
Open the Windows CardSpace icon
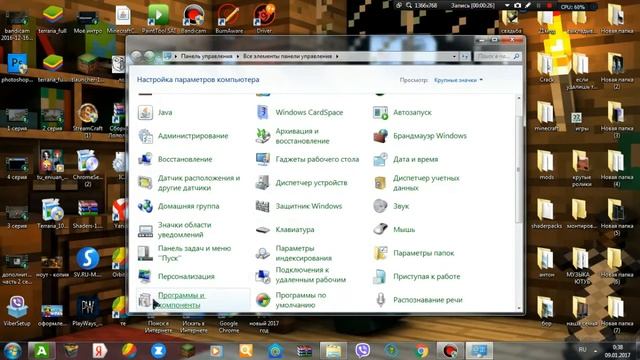(x=262, y=112)
